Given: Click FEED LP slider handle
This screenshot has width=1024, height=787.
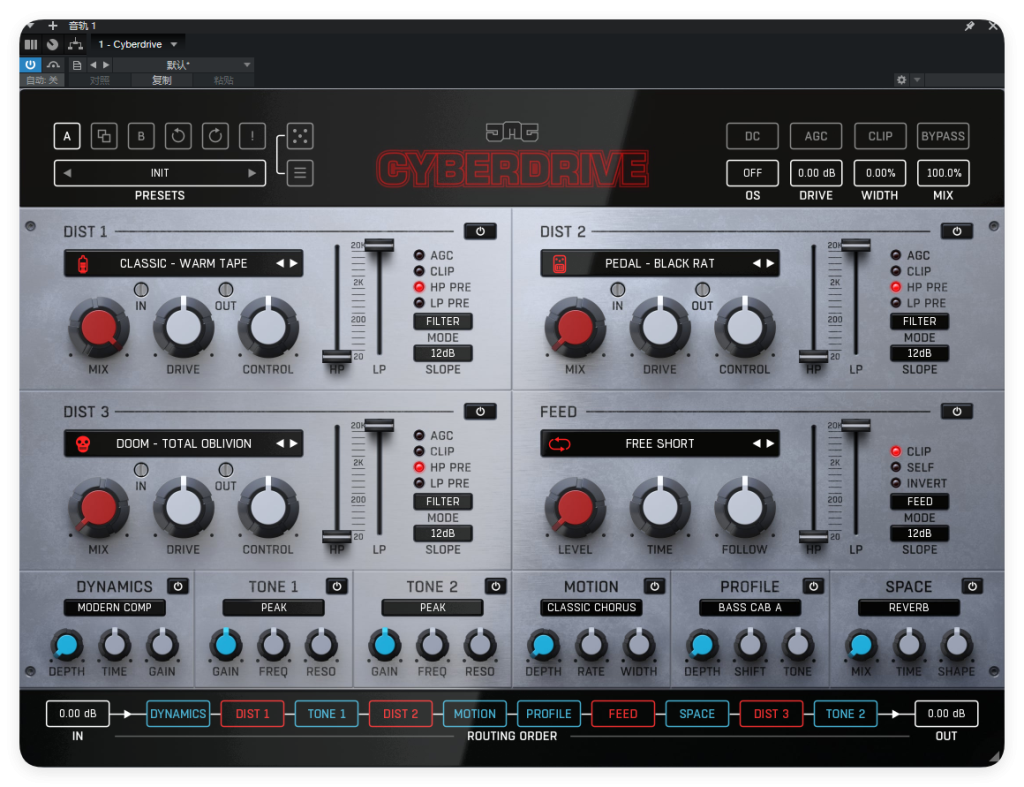Looking at the screenshot, I should tap(856, 425).
